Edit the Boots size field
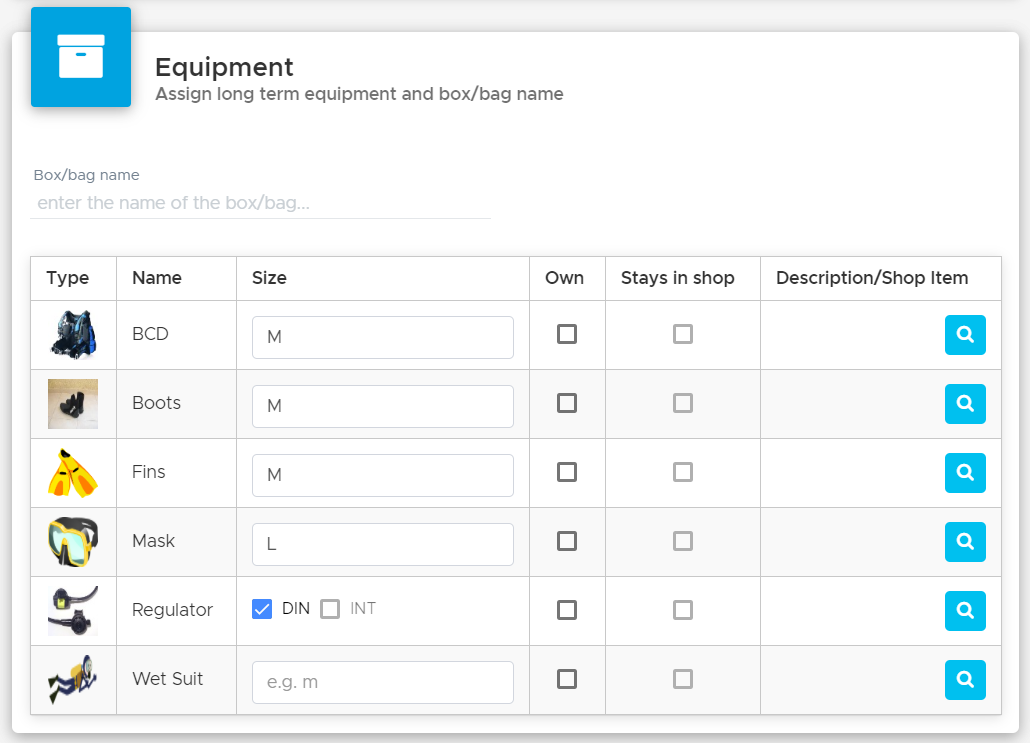The width and height of the screenshot is (1030, 743). click(383, 407)
